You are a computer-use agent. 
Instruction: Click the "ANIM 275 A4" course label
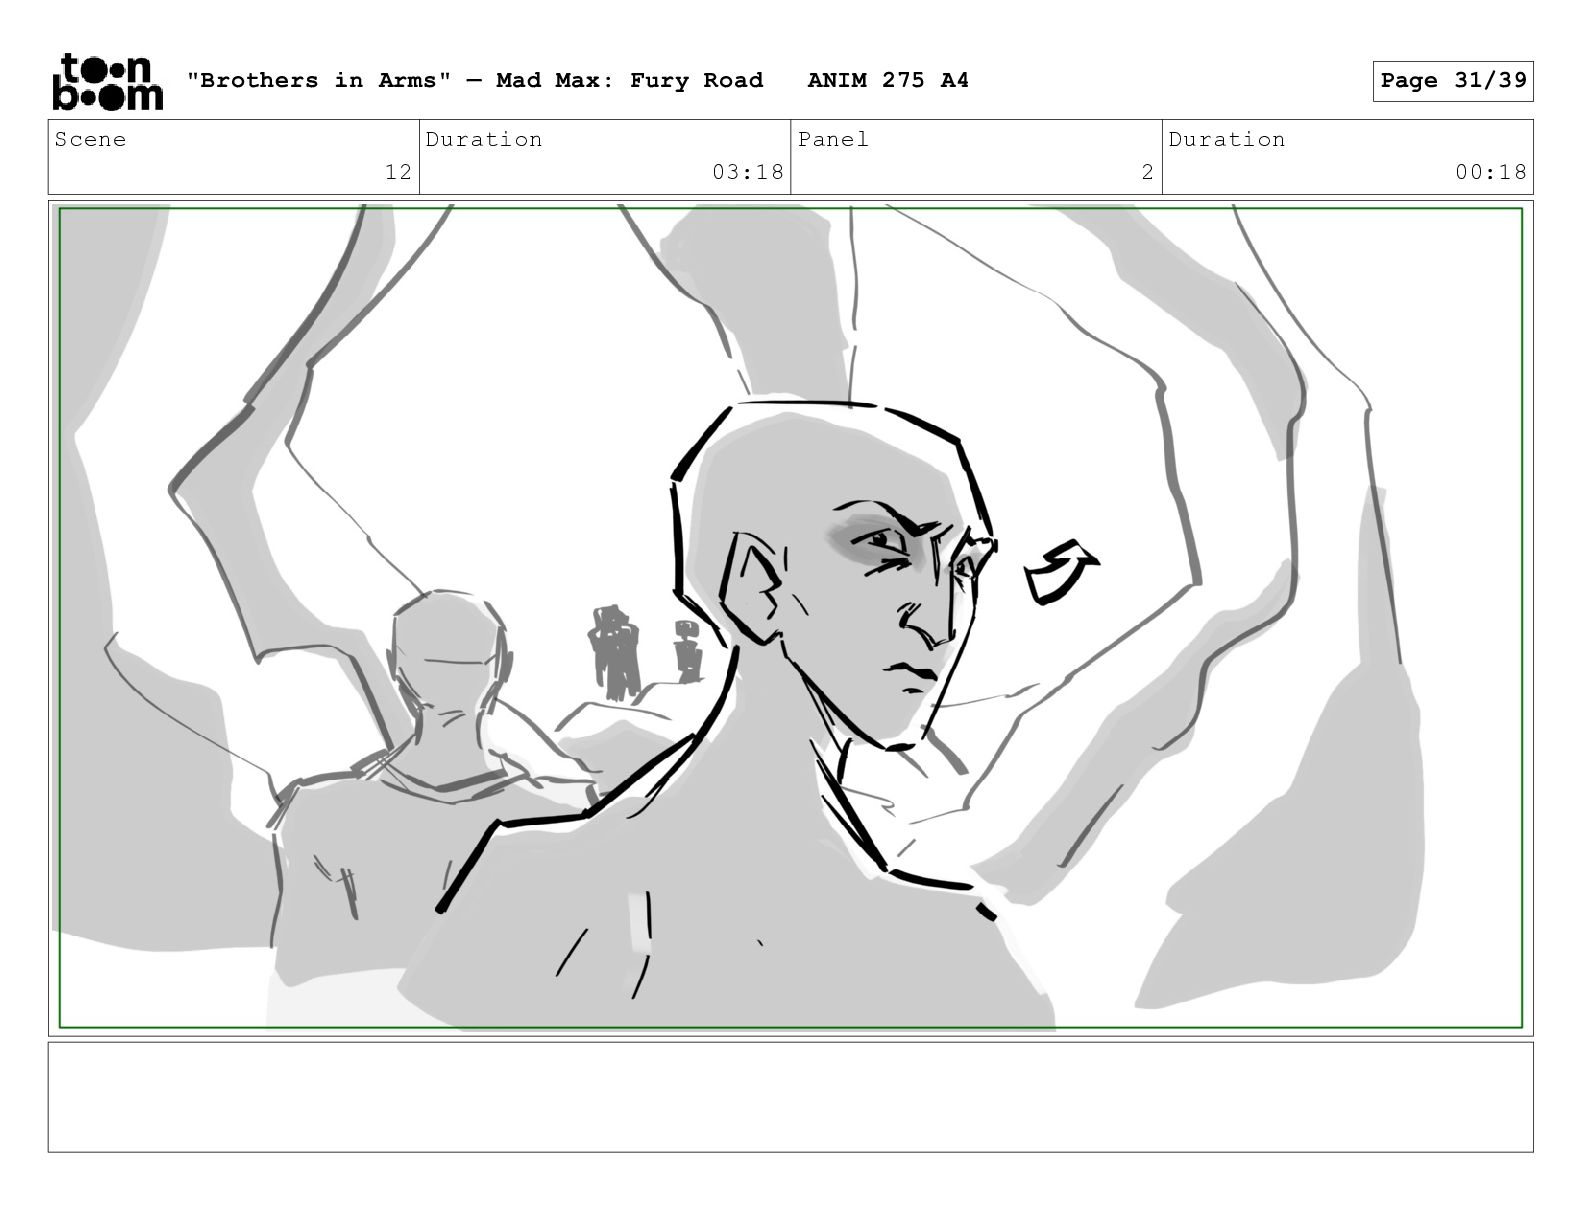click(888, 80)
